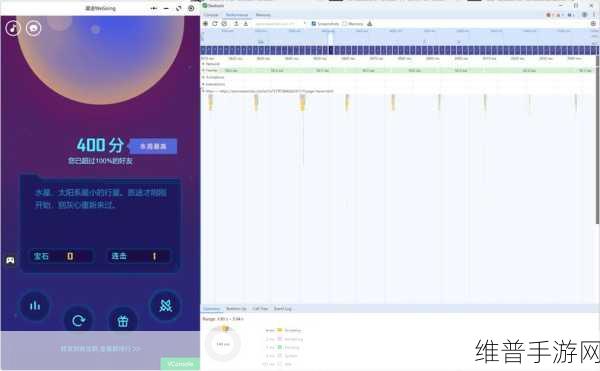Click the blue badge next to 400分
The height and width of the screenshot is (371, 600).
[153, 146]
